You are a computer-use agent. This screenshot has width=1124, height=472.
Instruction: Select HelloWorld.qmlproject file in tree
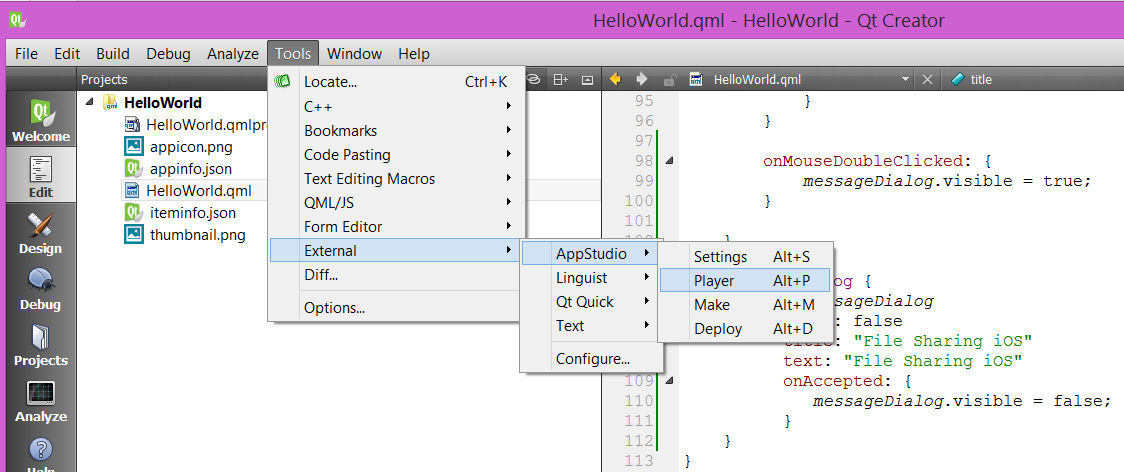point(206,125)
